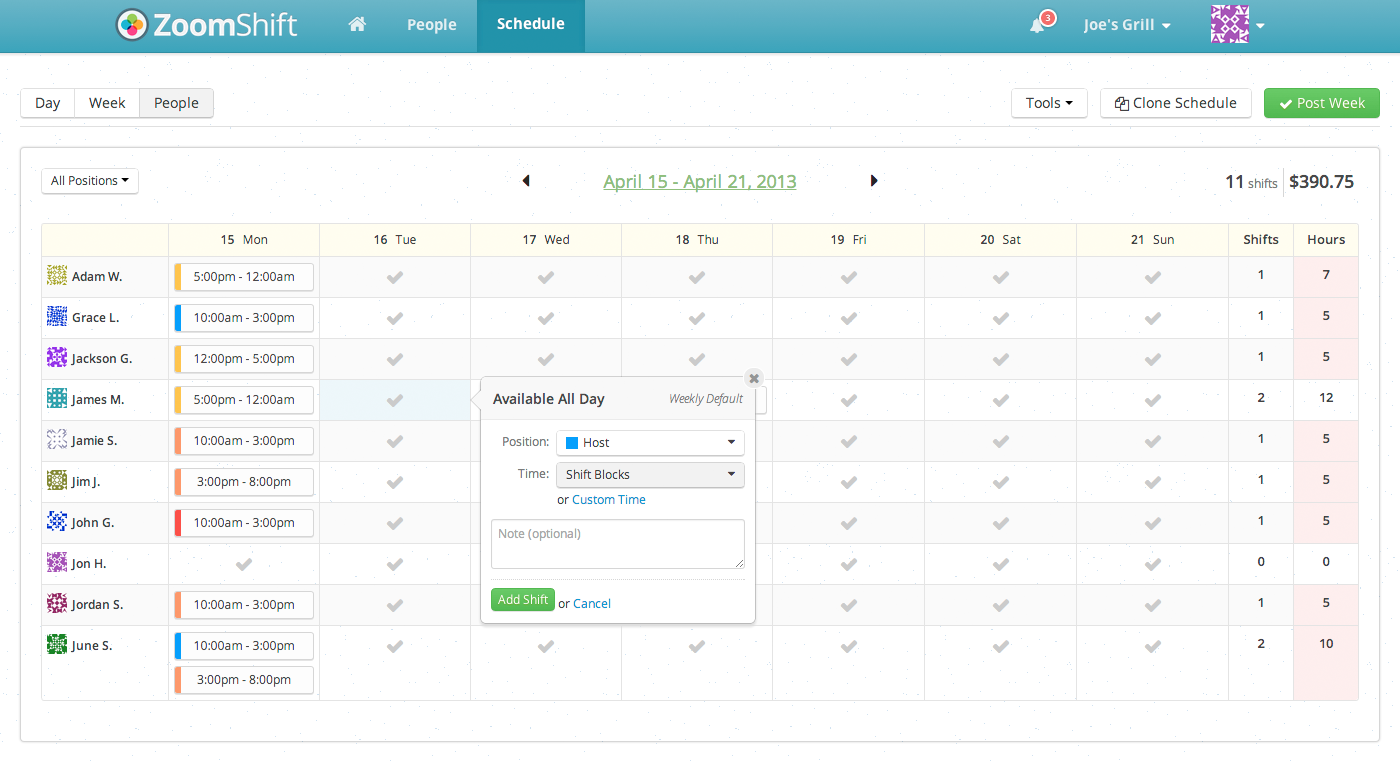Go to previous week arrow

click(x=526, y=181)
